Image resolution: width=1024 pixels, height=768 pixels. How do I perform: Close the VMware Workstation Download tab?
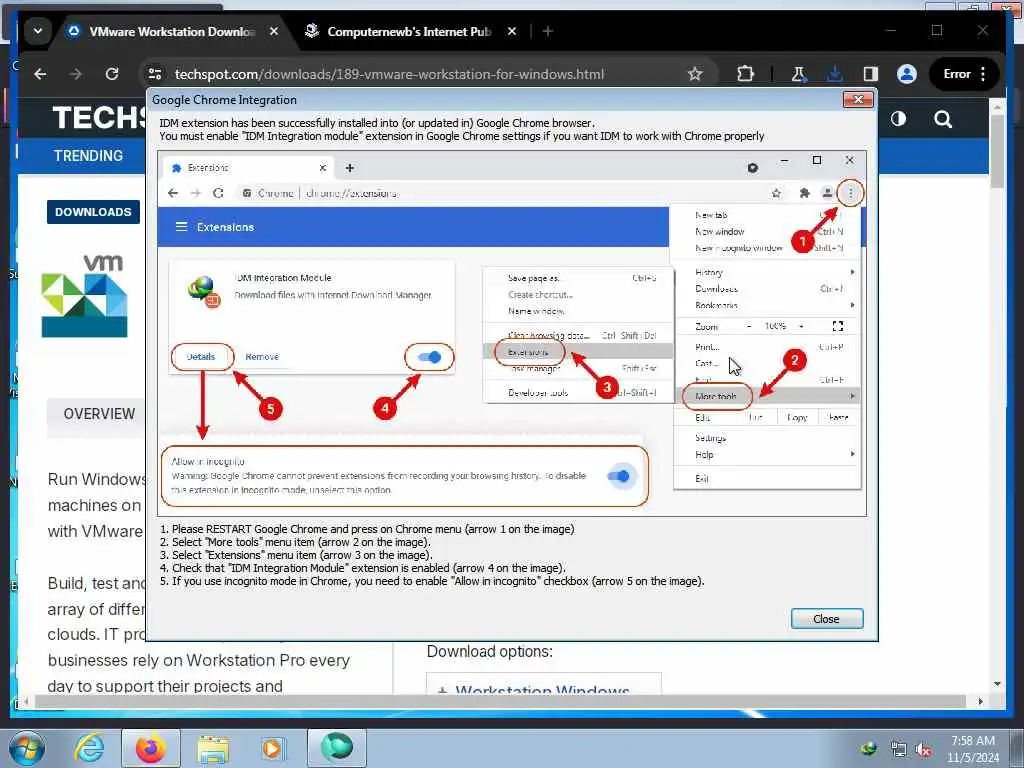coord(274,31)
